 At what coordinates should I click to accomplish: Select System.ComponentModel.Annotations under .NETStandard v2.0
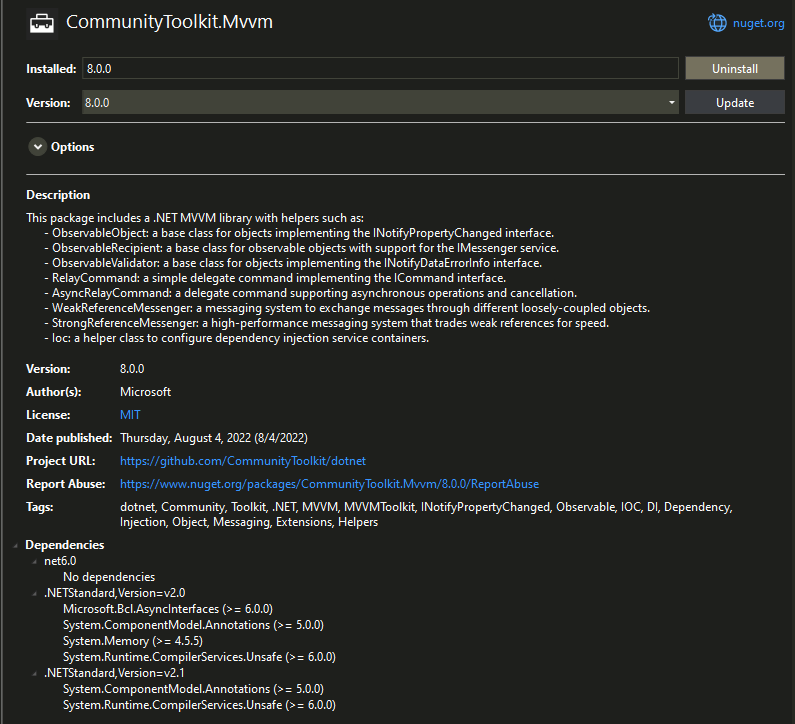[x=193, y=625]
